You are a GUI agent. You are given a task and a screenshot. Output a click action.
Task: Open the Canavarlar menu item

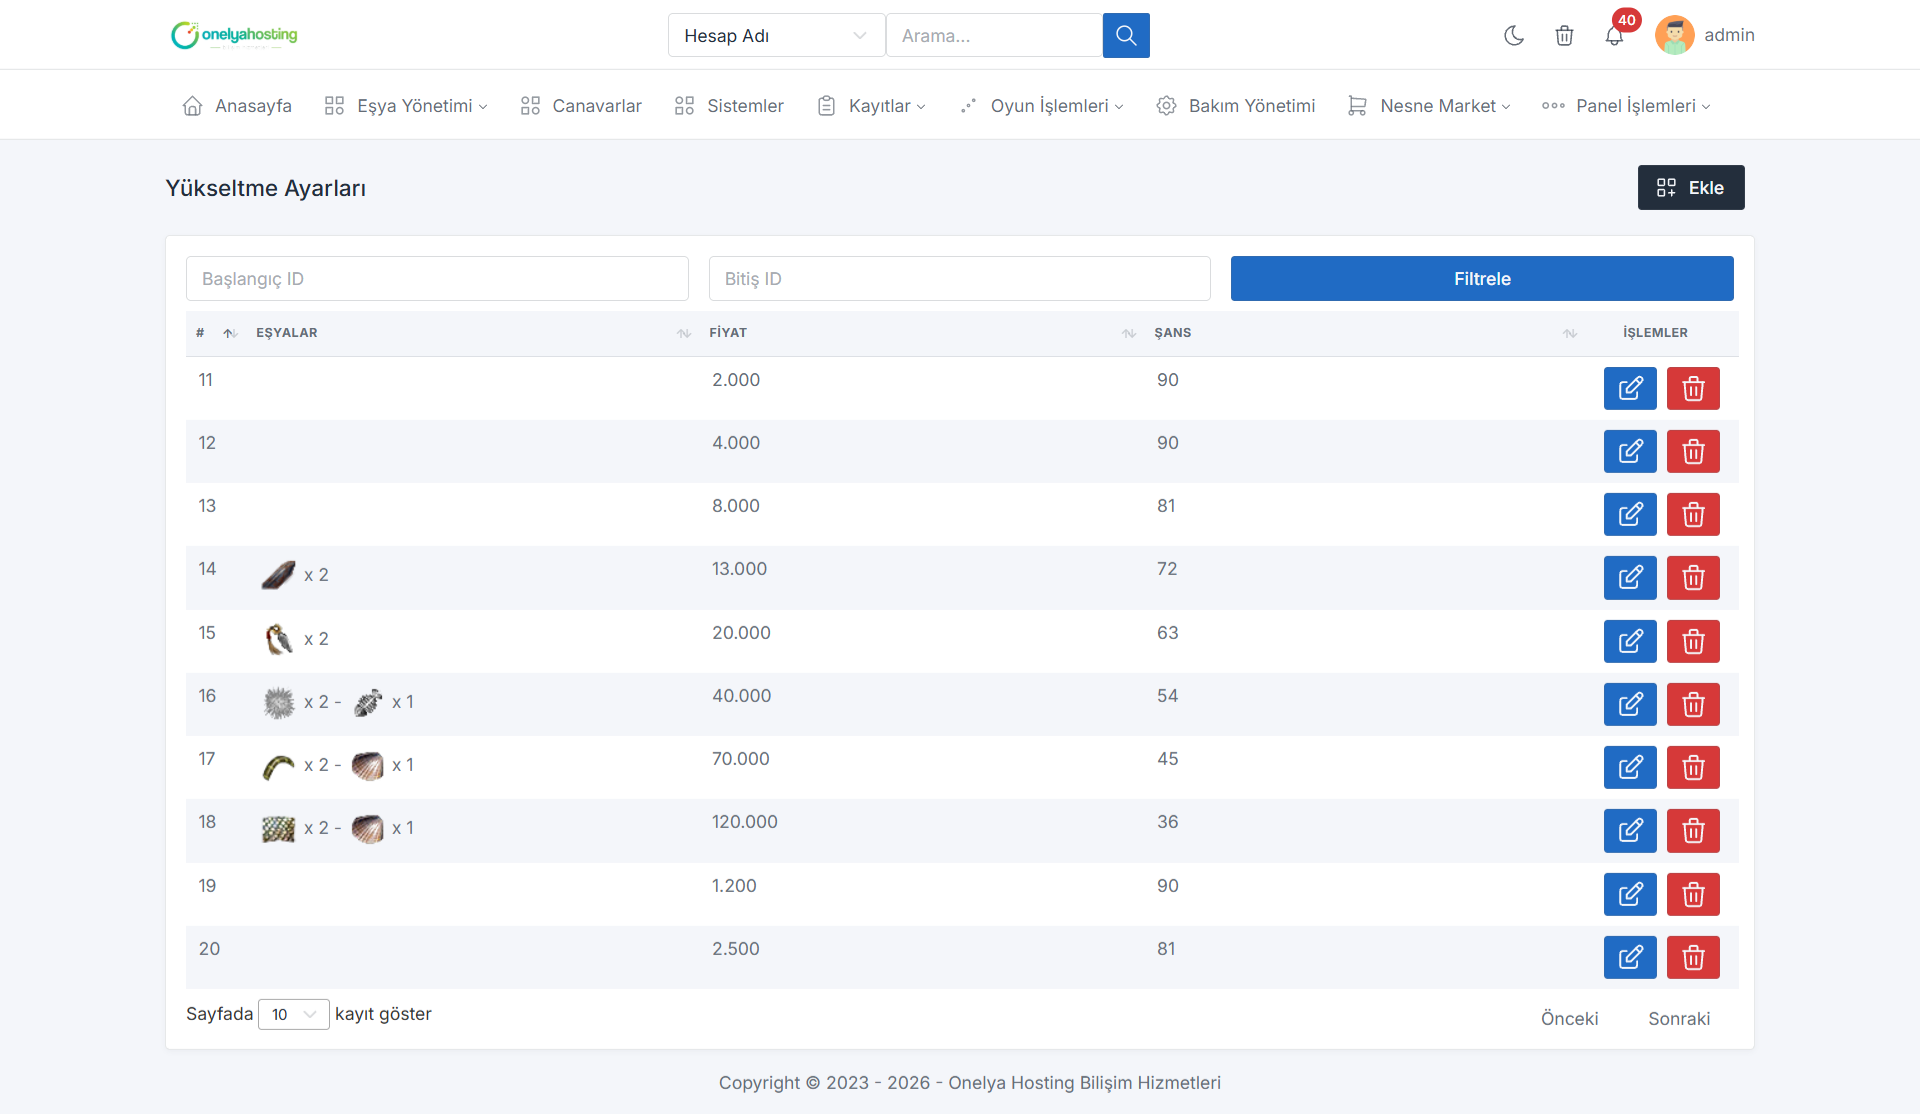pos(581,106)
